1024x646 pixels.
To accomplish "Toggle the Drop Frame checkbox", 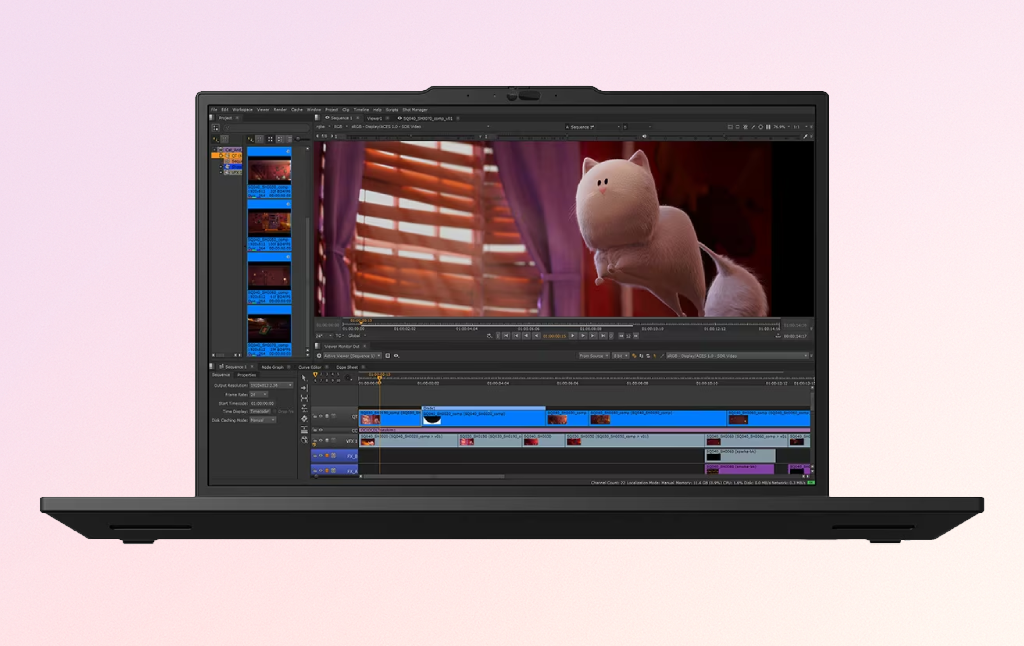I will point(275,411).
